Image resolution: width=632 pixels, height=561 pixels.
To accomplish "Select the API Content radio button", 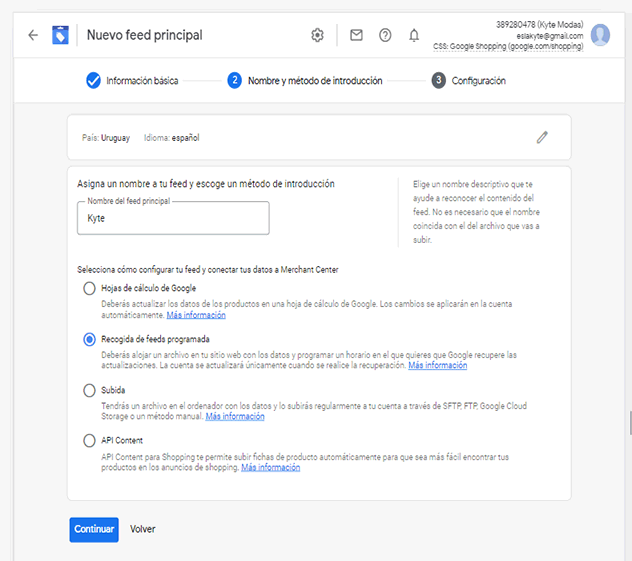I will 89,440.
